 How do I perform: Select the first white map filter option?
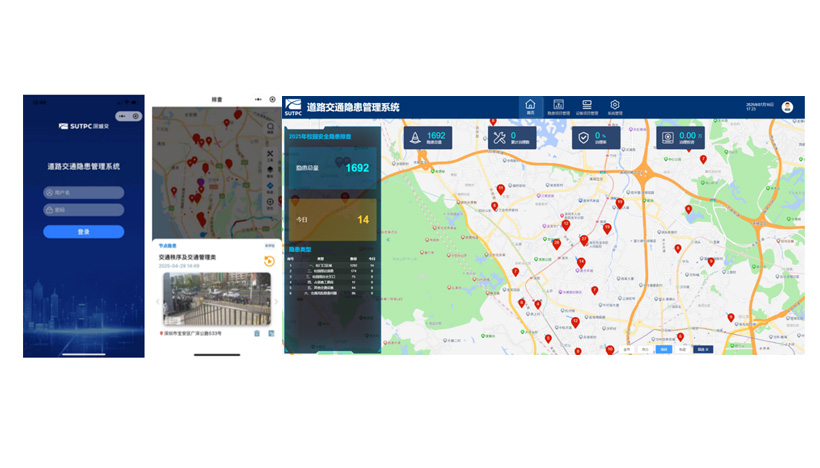click(x=627, y=350)
